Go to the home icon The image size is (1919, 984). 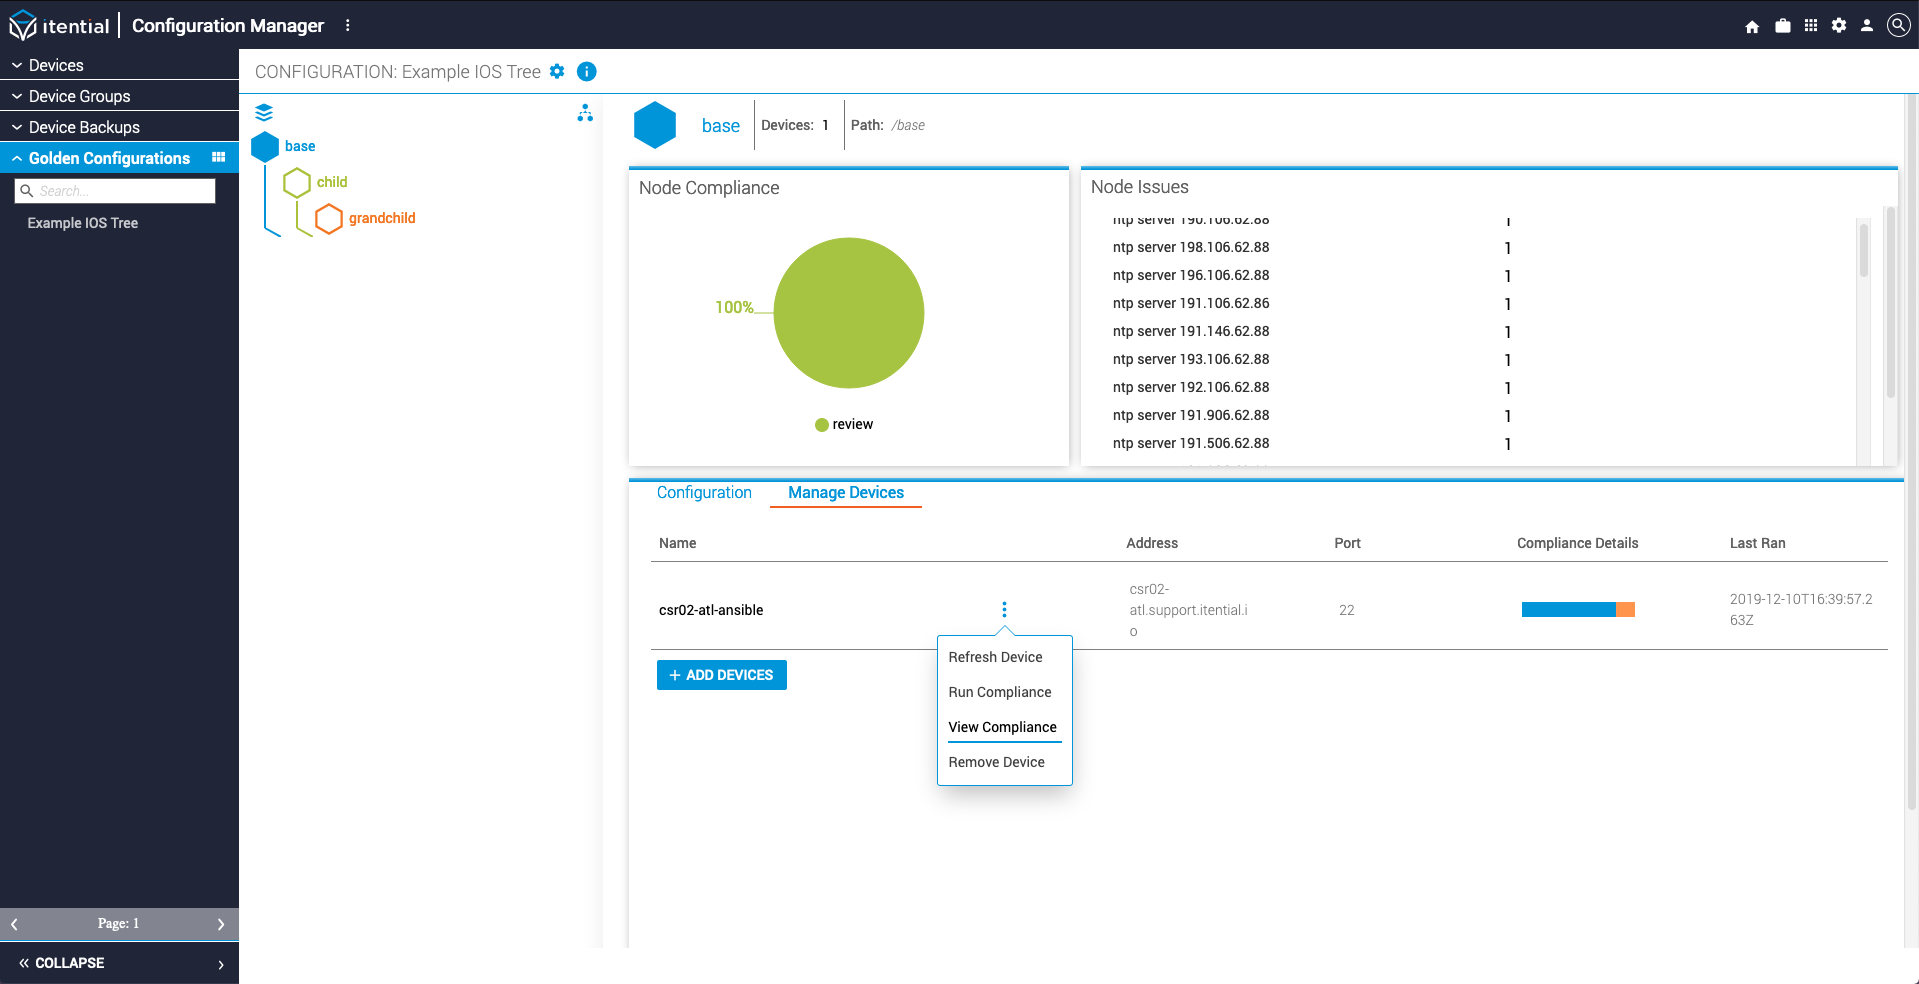click(x=1752, y=26)
